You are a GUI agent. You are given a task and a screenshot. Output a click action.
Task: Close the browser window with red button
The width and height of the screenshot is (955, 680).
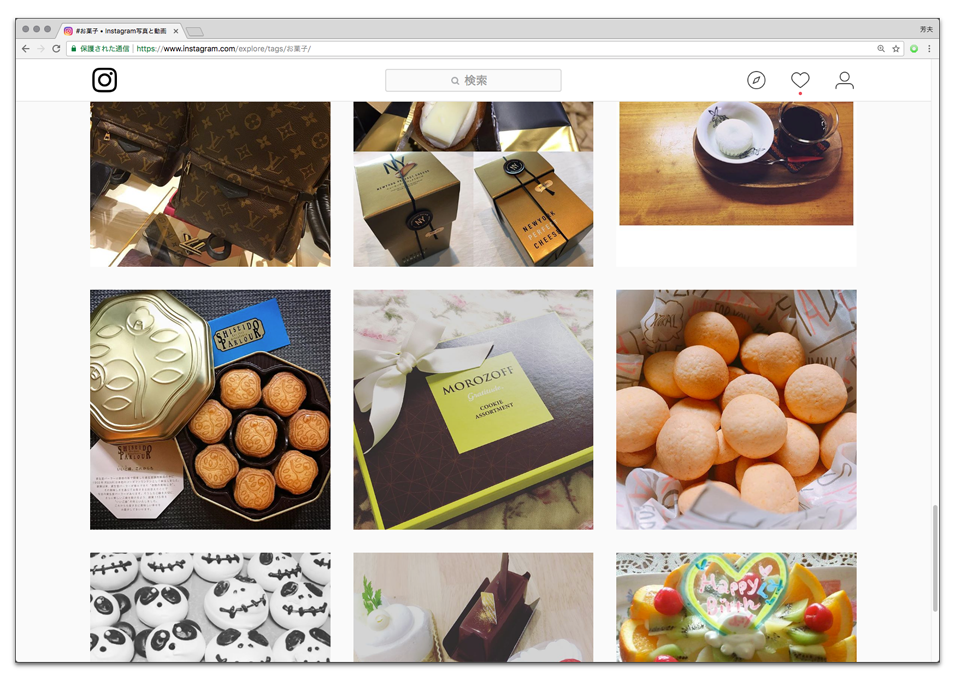point(26,29)
